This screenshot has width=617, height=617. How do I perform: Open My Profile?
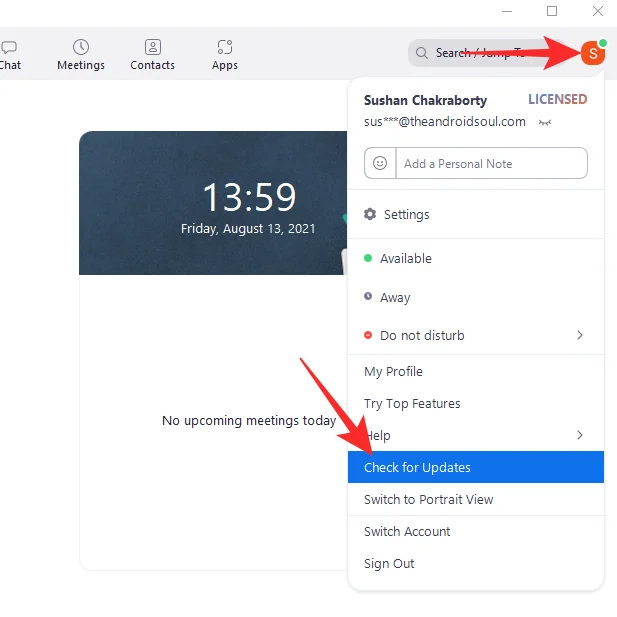click(393, 371)
